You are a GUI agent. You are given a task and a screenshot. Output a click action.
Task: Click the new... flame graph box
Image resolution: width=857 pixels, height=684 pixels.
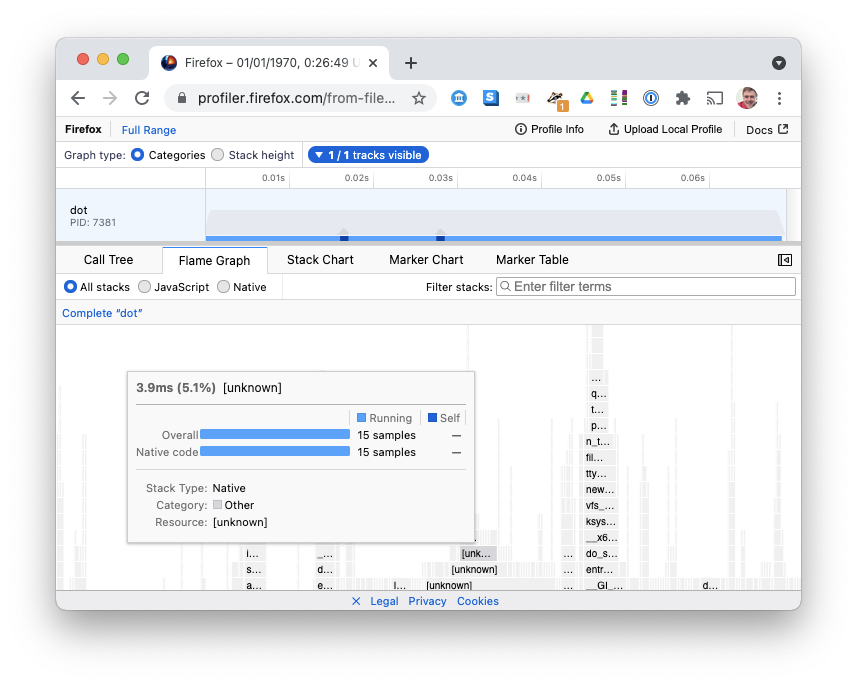pyautogui.click(x=600, y=490)
